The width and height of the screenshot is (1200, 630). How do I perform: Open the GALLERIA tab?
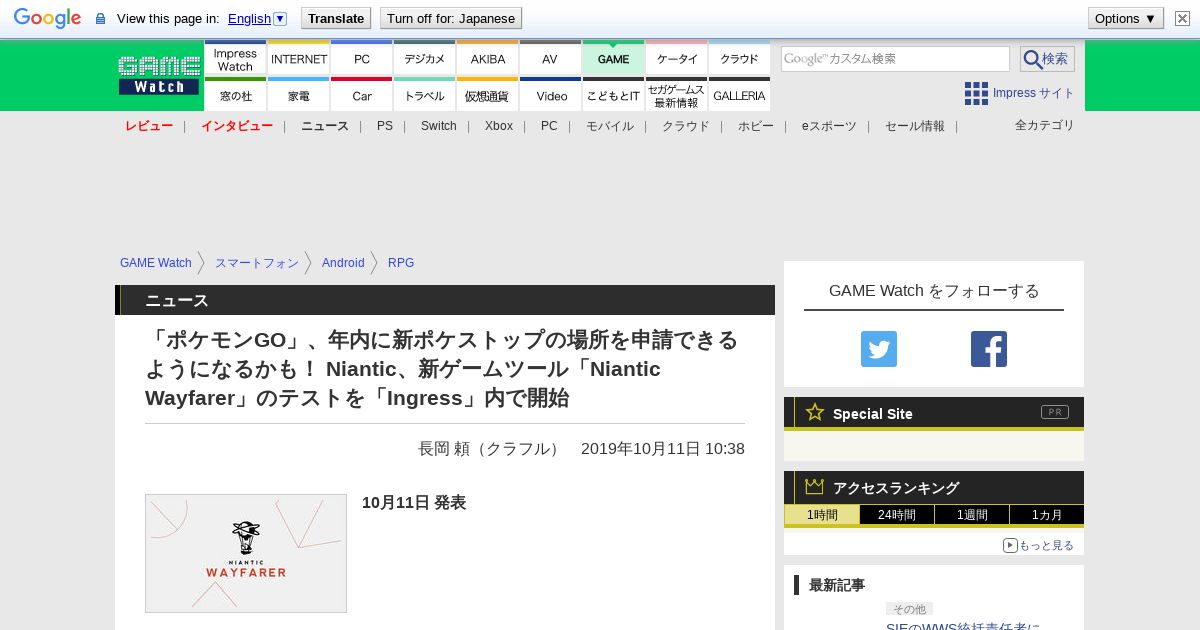click(x=740, y=94)
